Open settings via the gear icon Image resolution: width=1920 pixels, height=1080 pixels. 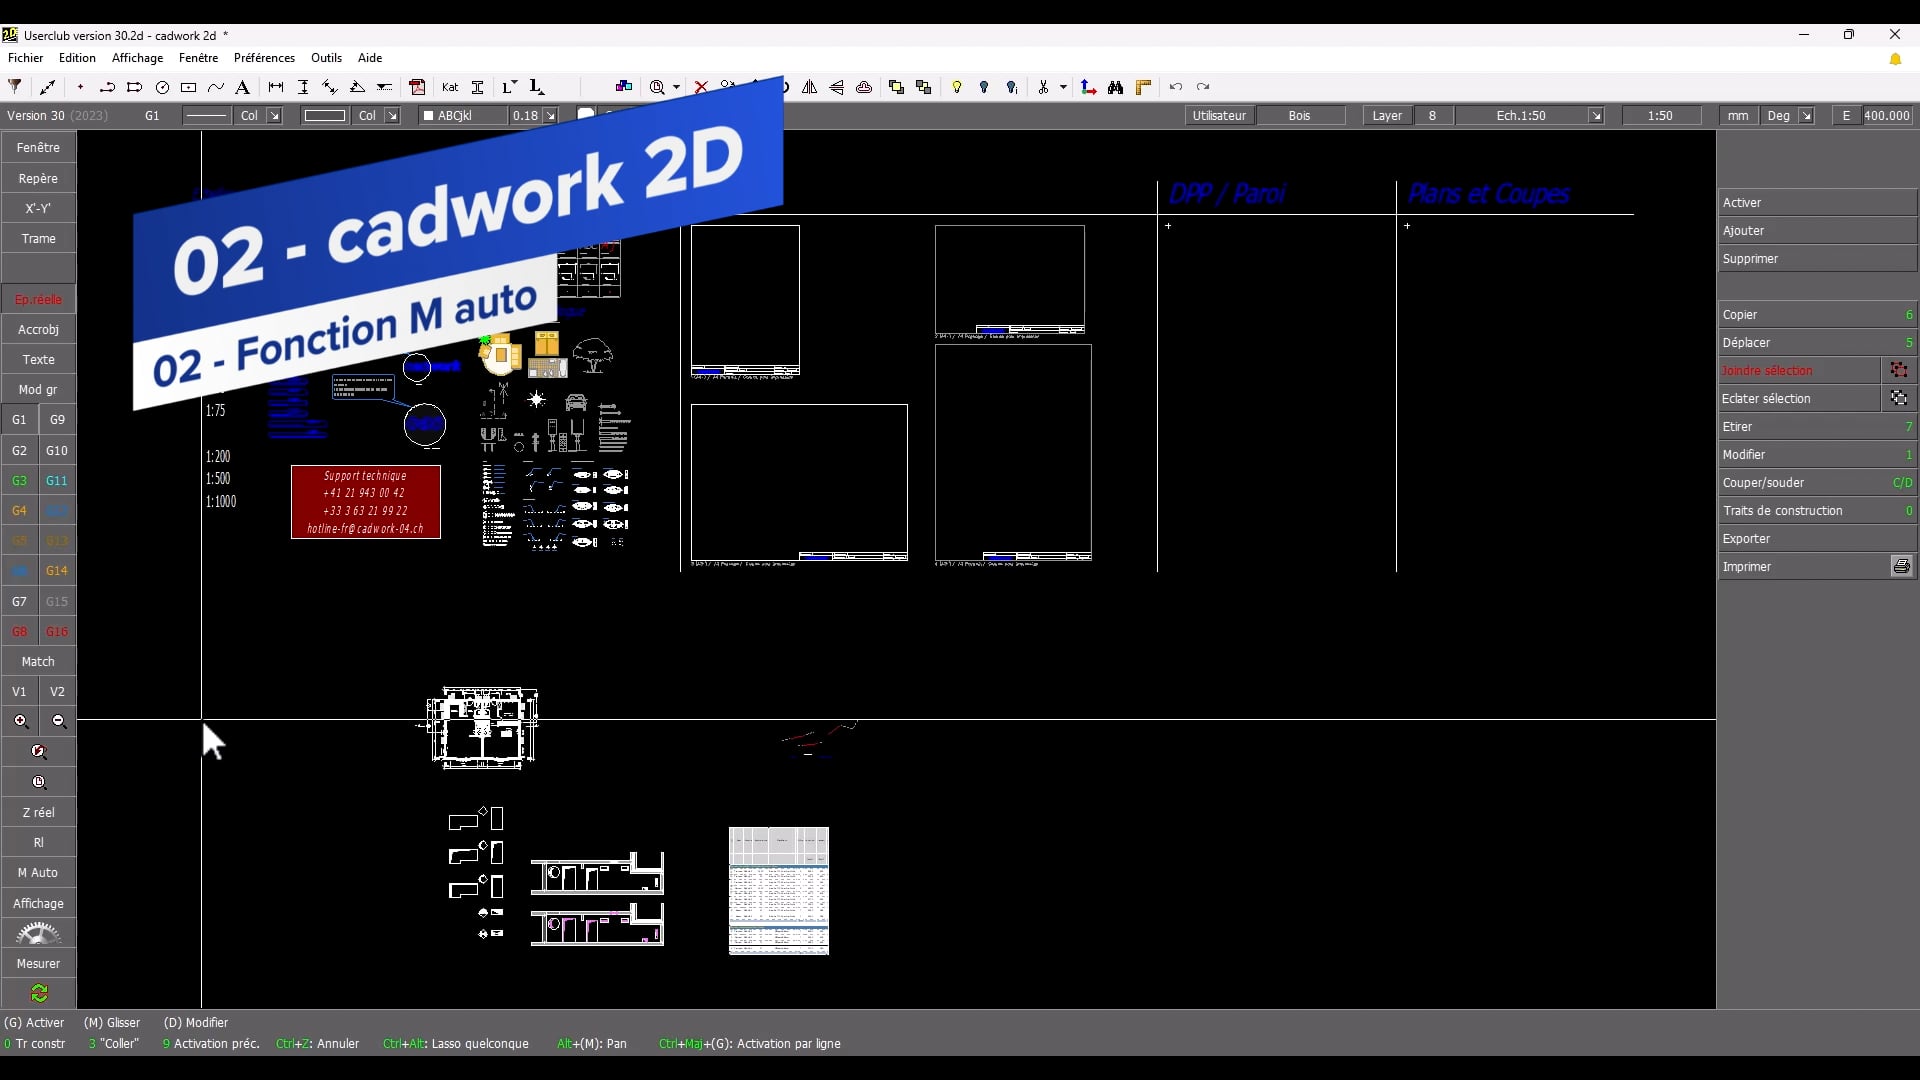pyautogui.click(x=38, y=933)
